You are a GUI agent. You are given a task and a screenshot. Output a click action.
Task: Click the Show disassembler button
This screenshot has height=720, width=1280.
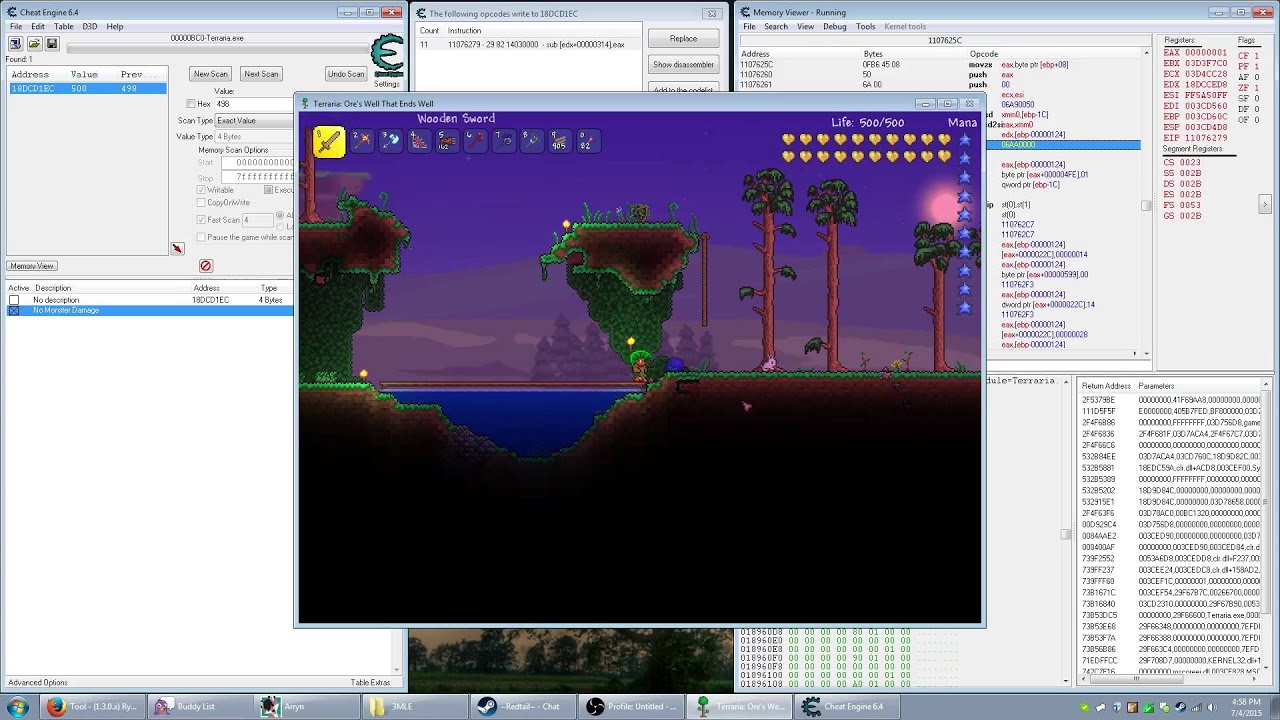coord(684,65)
